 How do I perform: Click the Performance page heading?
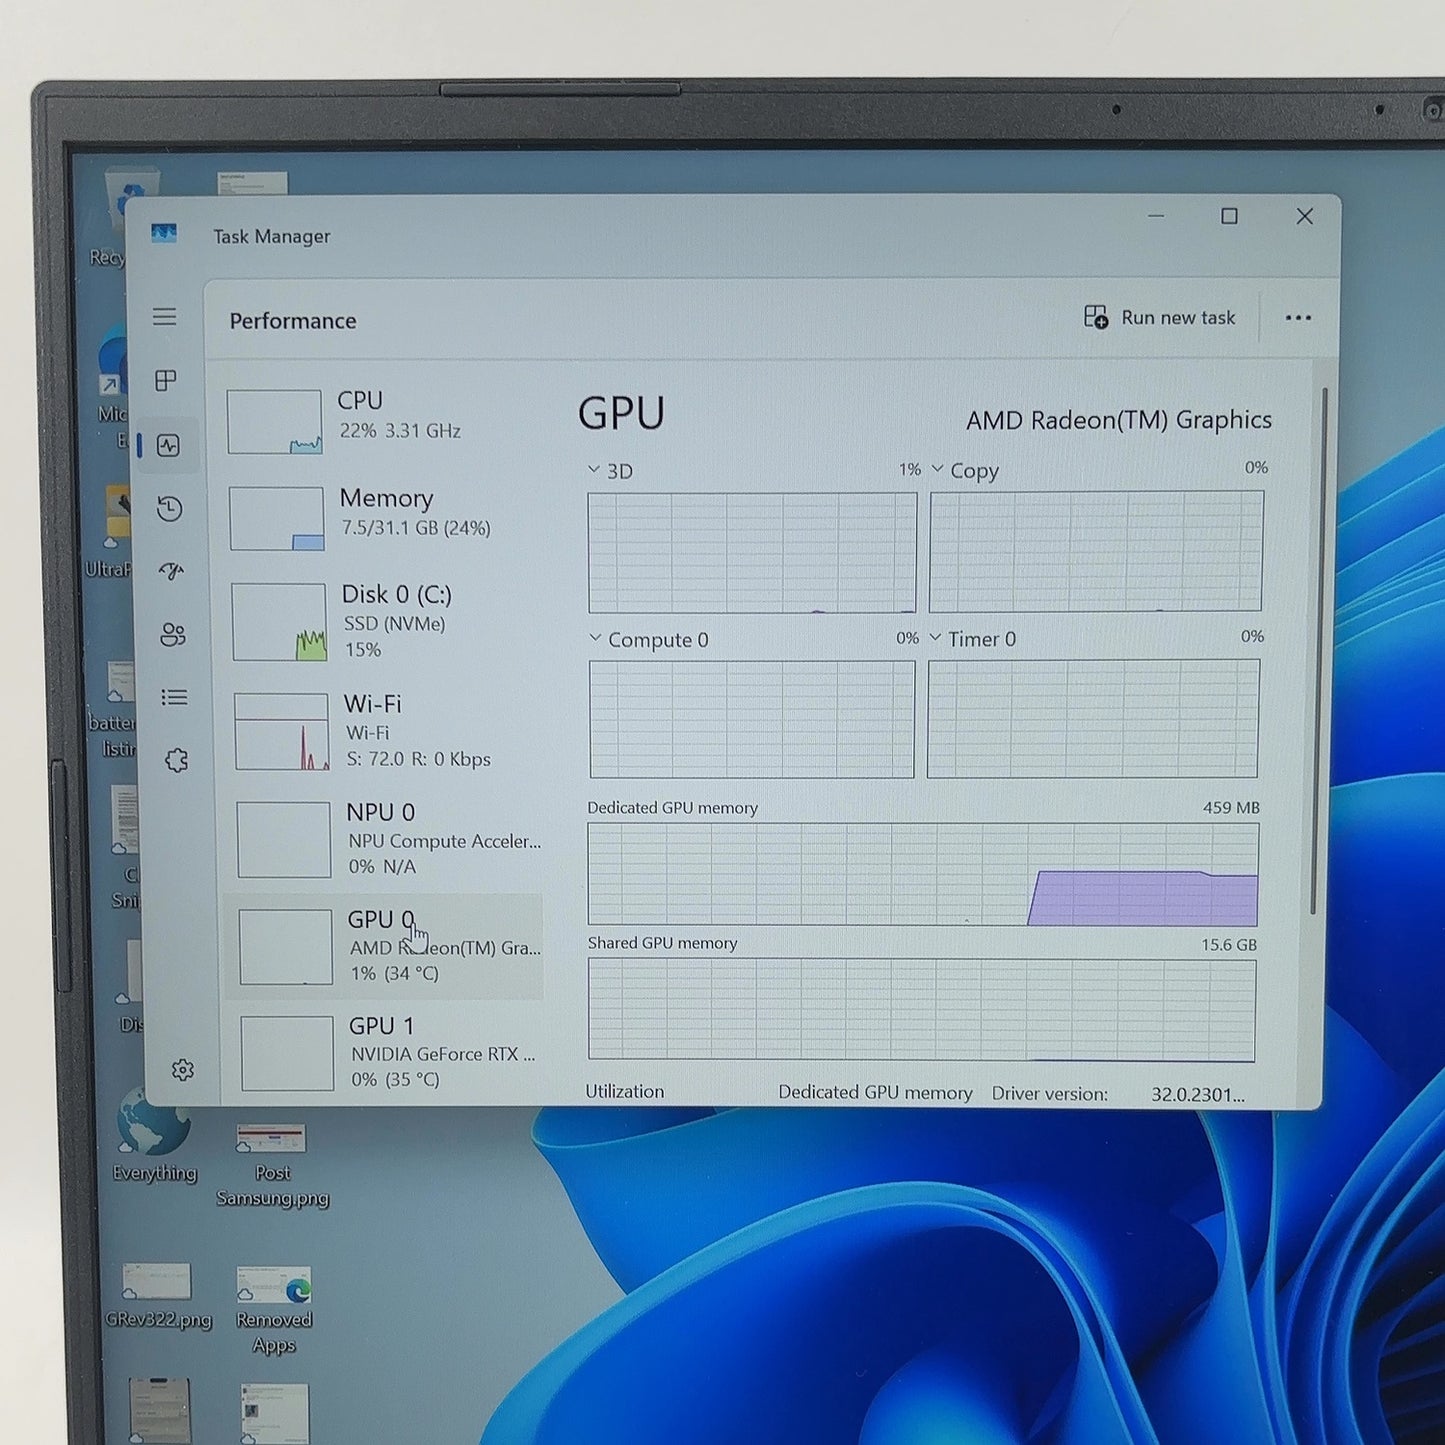click(x=293, y=321)
